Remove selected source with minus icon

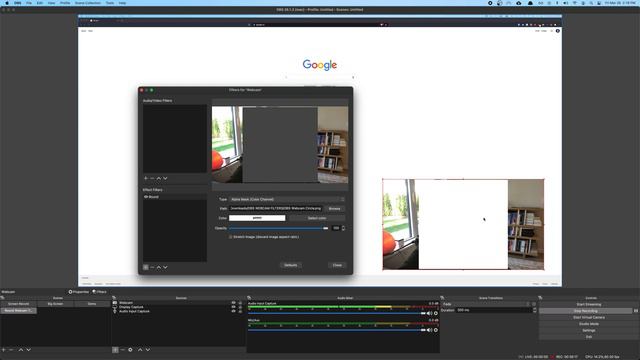point(122,350)
